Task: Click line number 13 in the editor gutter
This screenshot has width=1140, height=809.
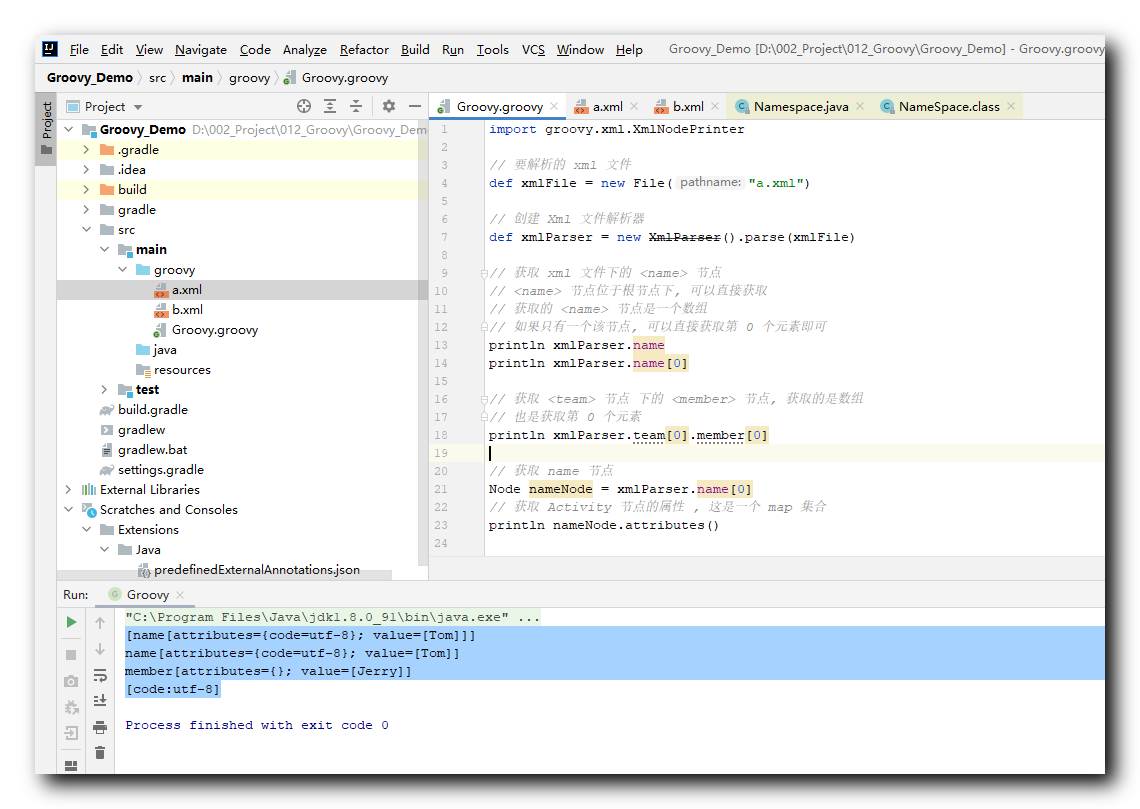Action: (444, 344)
